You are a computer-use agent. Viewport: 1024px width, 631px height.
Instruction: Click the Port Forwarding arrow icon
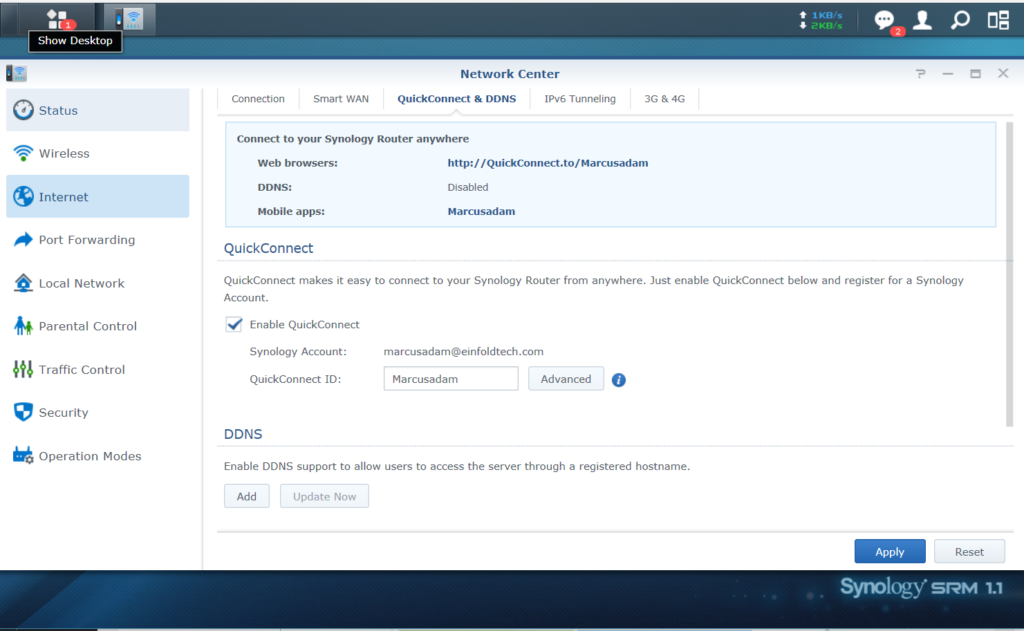(x=23, y=240)
